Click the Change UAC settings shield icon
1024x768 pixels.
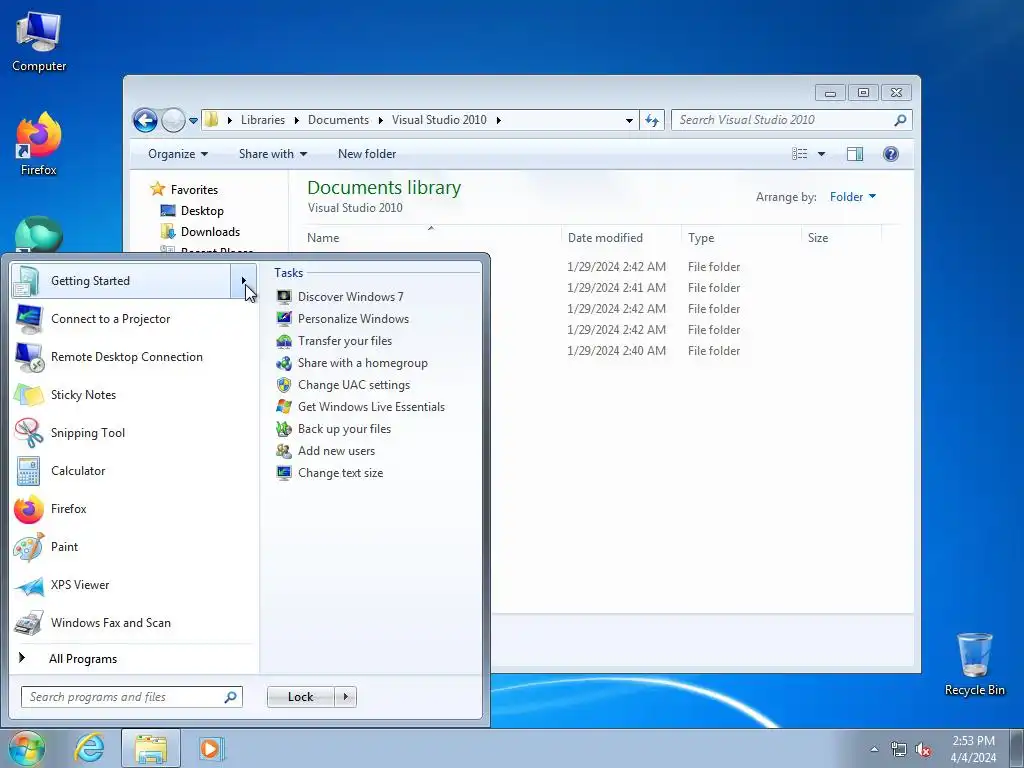[x=283, y=385]
